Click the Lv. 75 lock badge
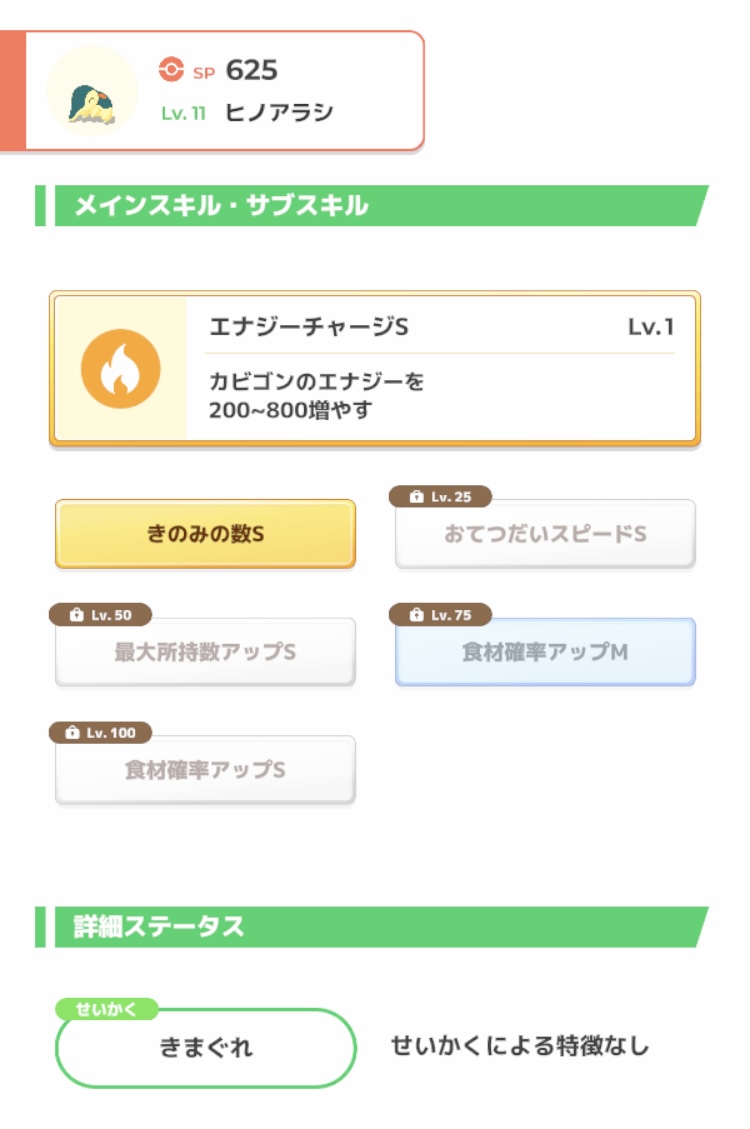750x1129 pixels. tap(440, 615)
